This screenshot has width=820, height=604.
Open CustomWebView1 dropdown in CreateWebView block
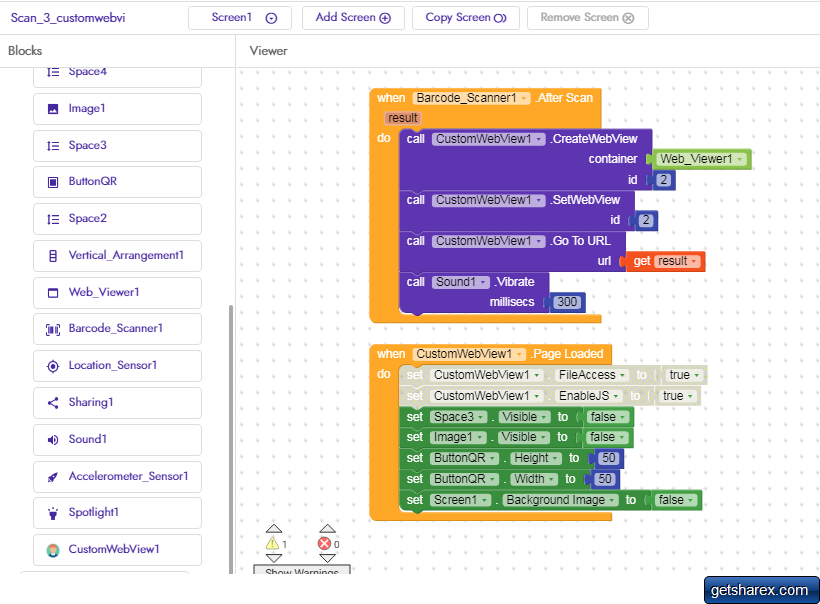[x=488, y=139]
